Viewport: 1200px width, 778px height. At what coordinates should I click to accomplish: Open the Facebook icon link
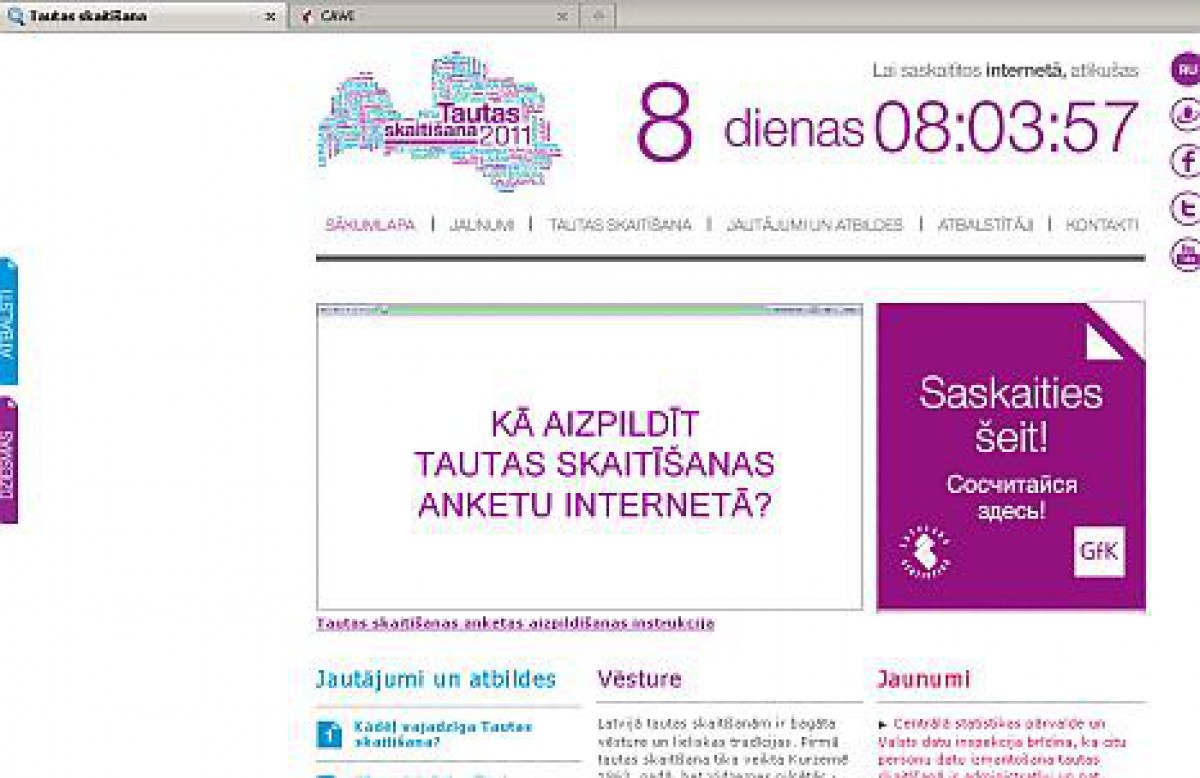[x=1186, y=160]
